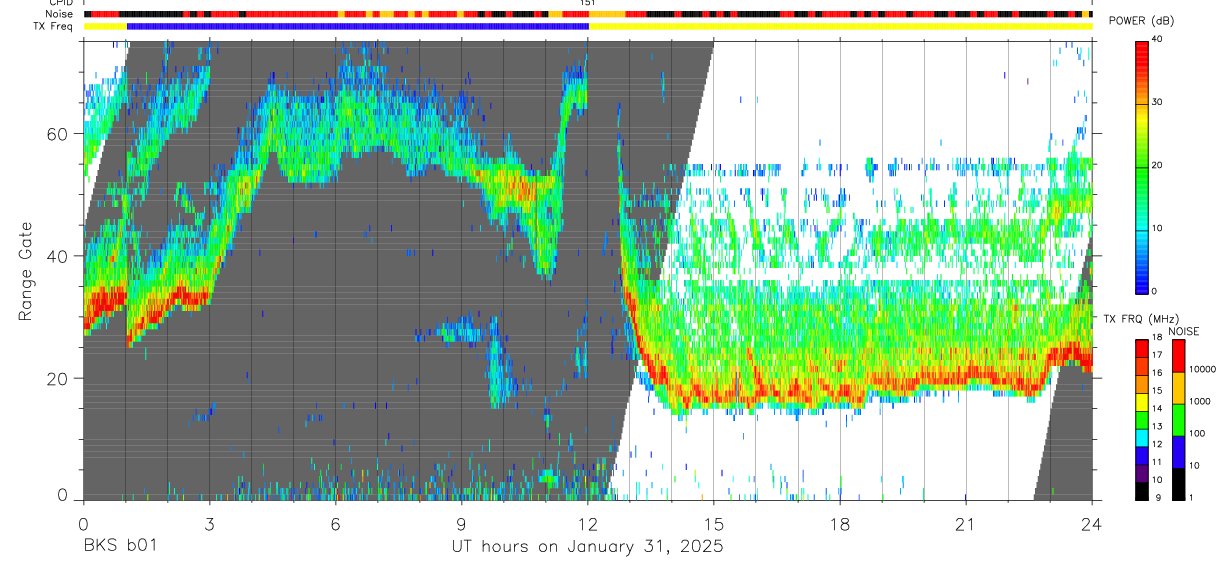
Task: Click the 6 tick label on the UT axis
Action: (x=335, y=523)
